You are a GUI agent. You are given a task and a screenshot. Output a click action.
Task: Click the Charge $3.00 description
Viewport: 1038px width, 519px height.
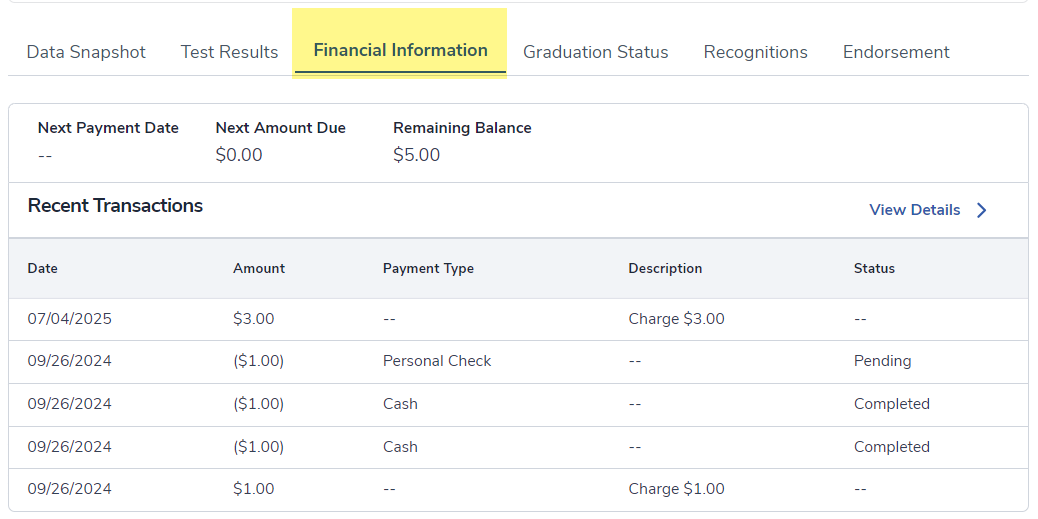[676, 319]
